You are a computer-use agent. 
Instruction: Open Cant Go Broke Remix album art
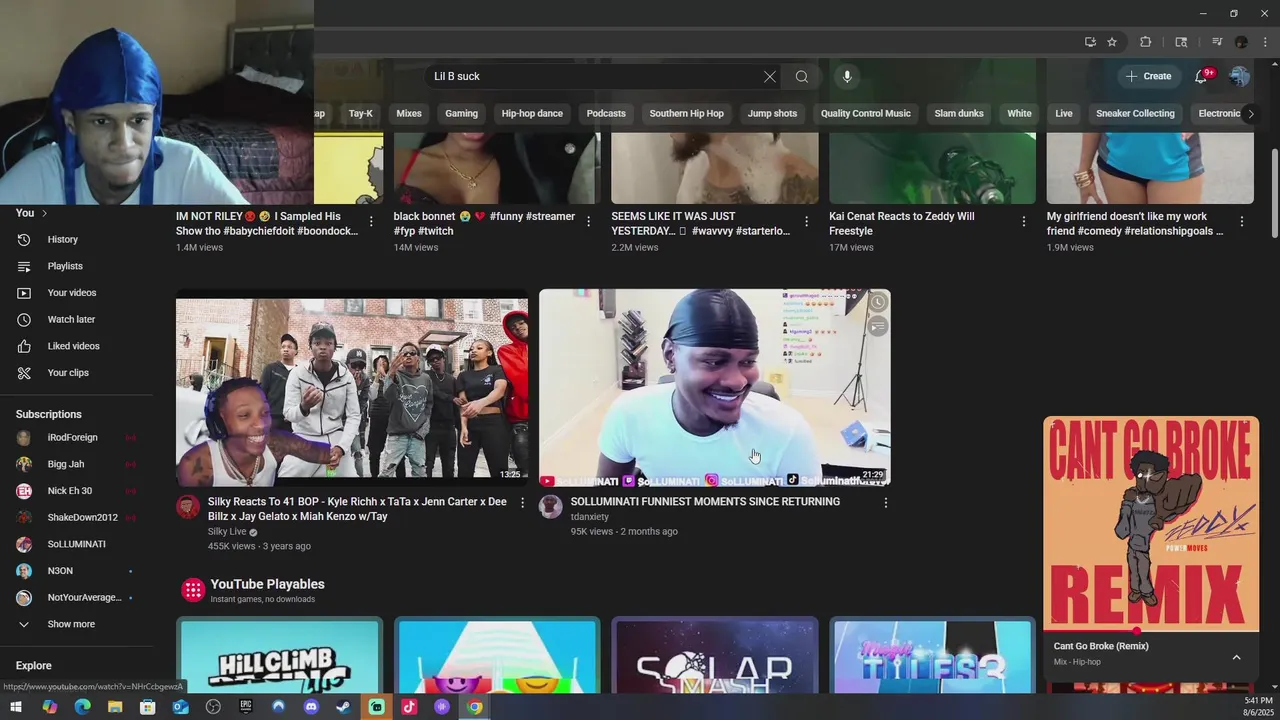(x=1151, y=524)
